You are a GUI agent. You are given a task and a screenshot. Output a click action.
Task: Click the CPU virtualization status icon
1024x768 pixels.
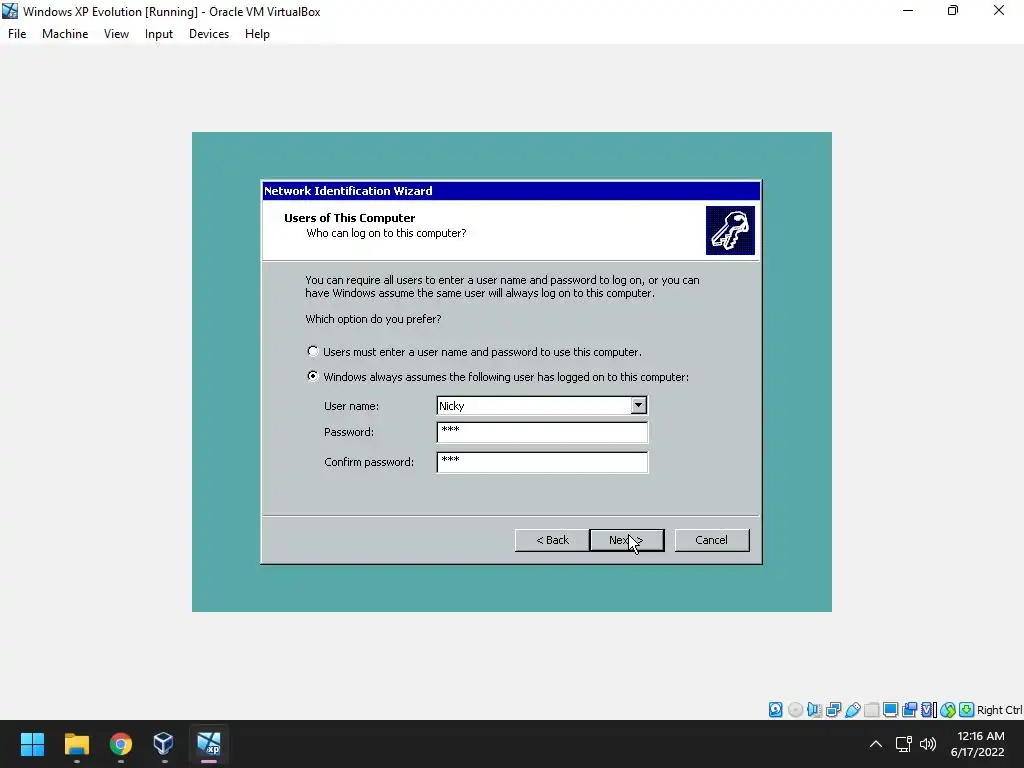928,710
